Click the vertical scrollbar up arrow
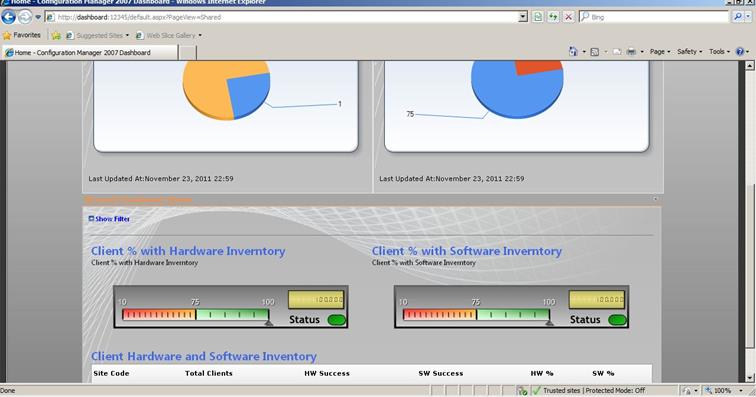 [750, 66]
